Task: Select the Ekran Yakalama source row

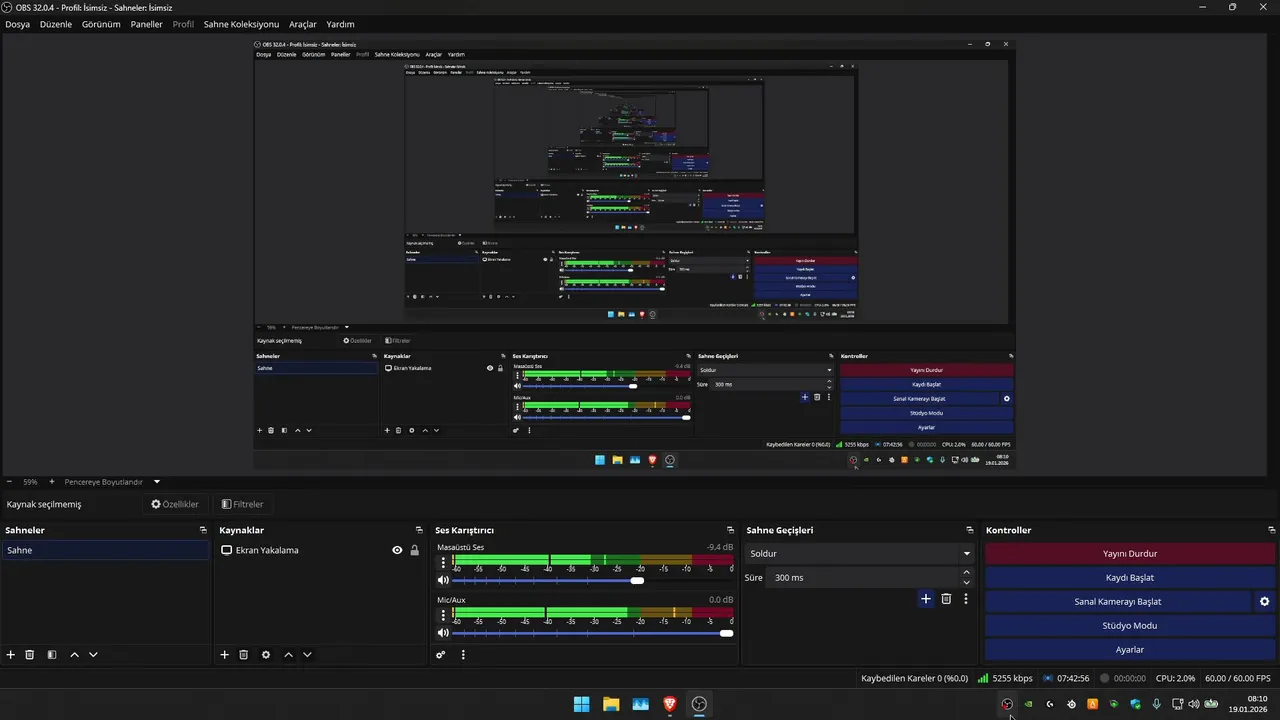Action: point(319,550)
